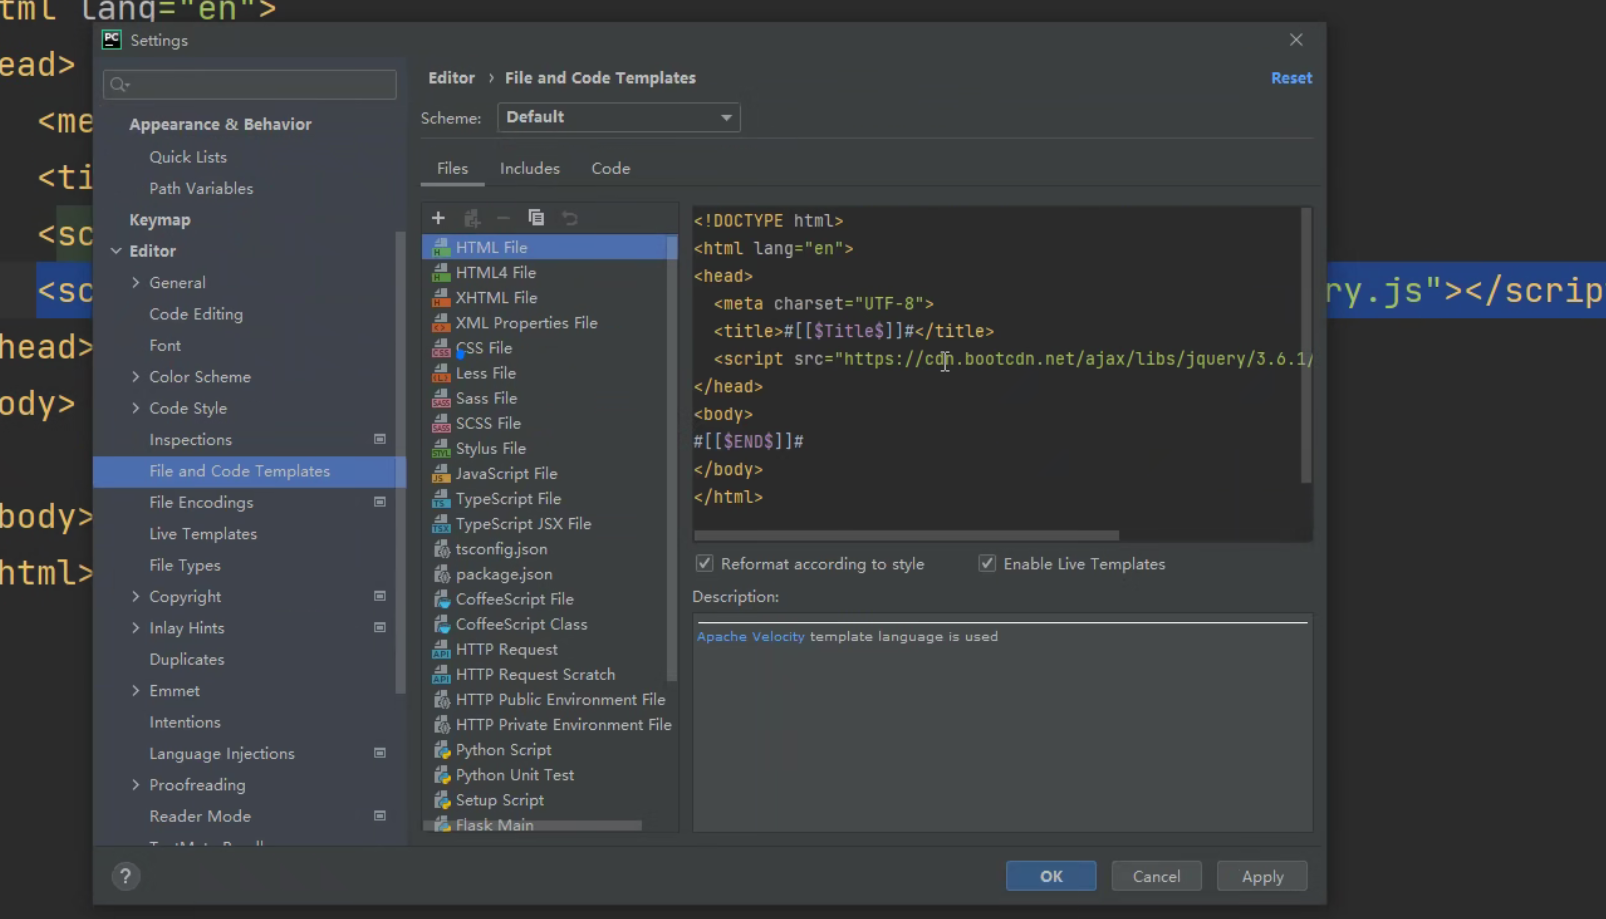
Task: Click the Reset link
Action: 1291,78
